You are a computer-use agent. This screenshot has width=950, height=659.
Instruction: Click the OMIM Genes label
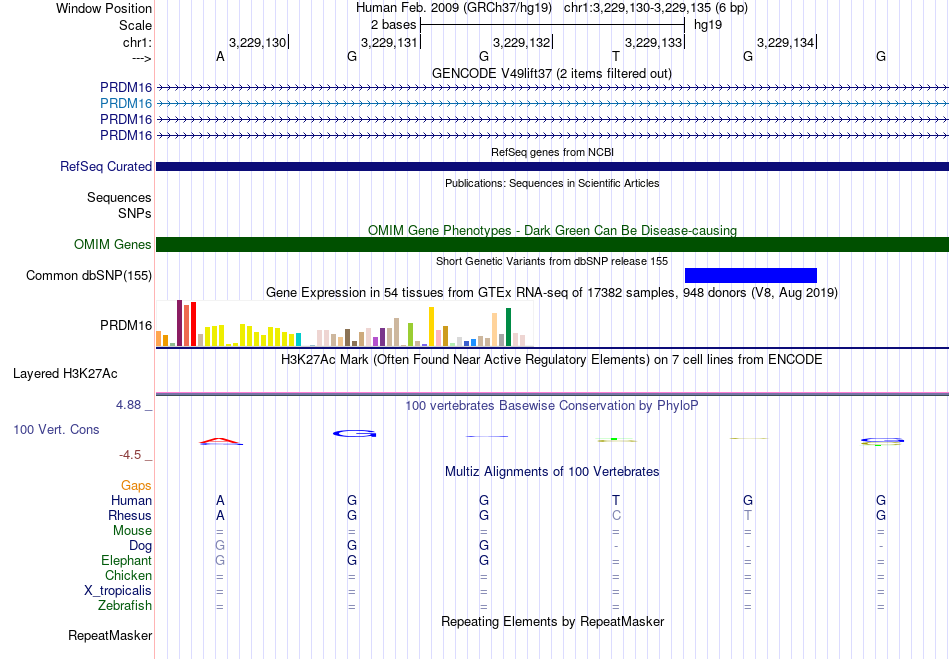coord(113,244)
